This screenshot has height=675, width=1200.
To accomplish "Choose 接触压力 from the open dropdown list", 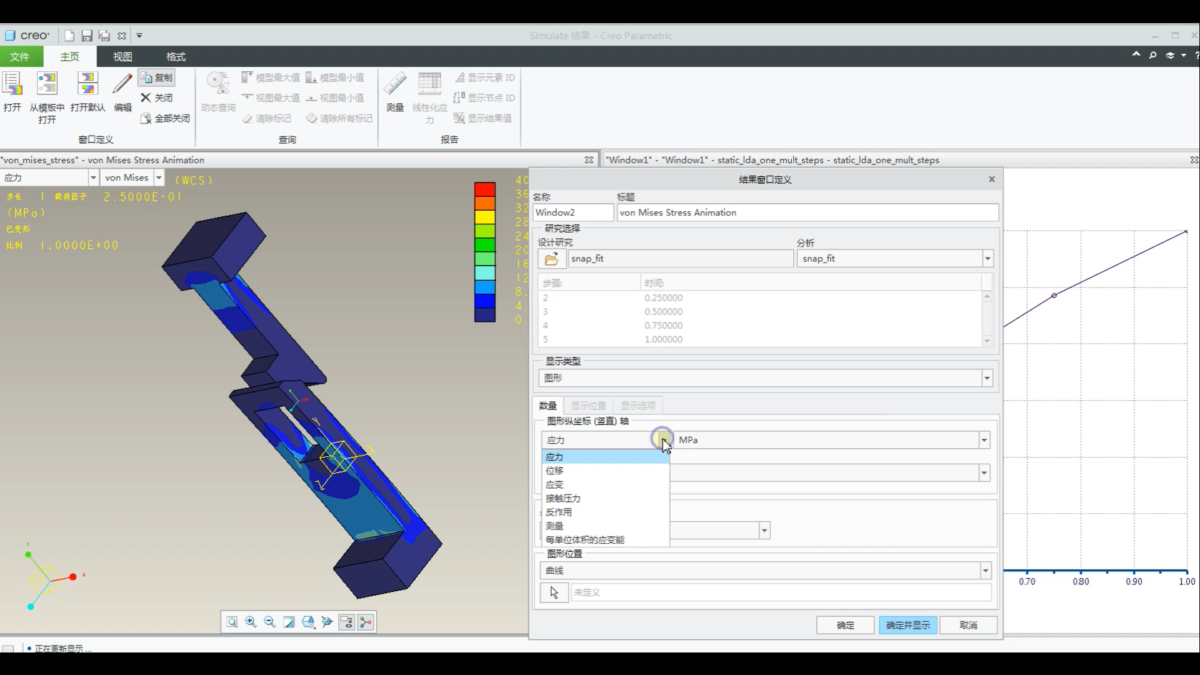I will (x=605, y=498).
